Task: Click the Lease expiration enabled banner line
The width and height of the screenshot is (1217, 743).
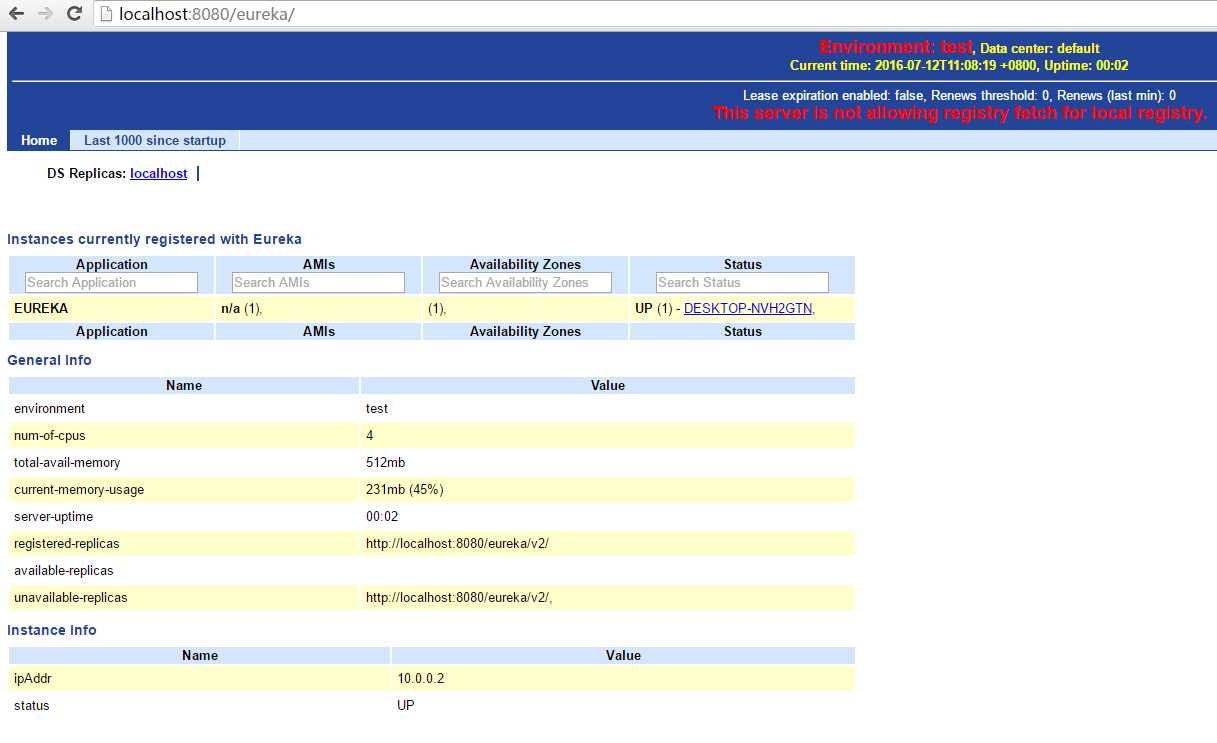Action: click(x=959, y=95)
